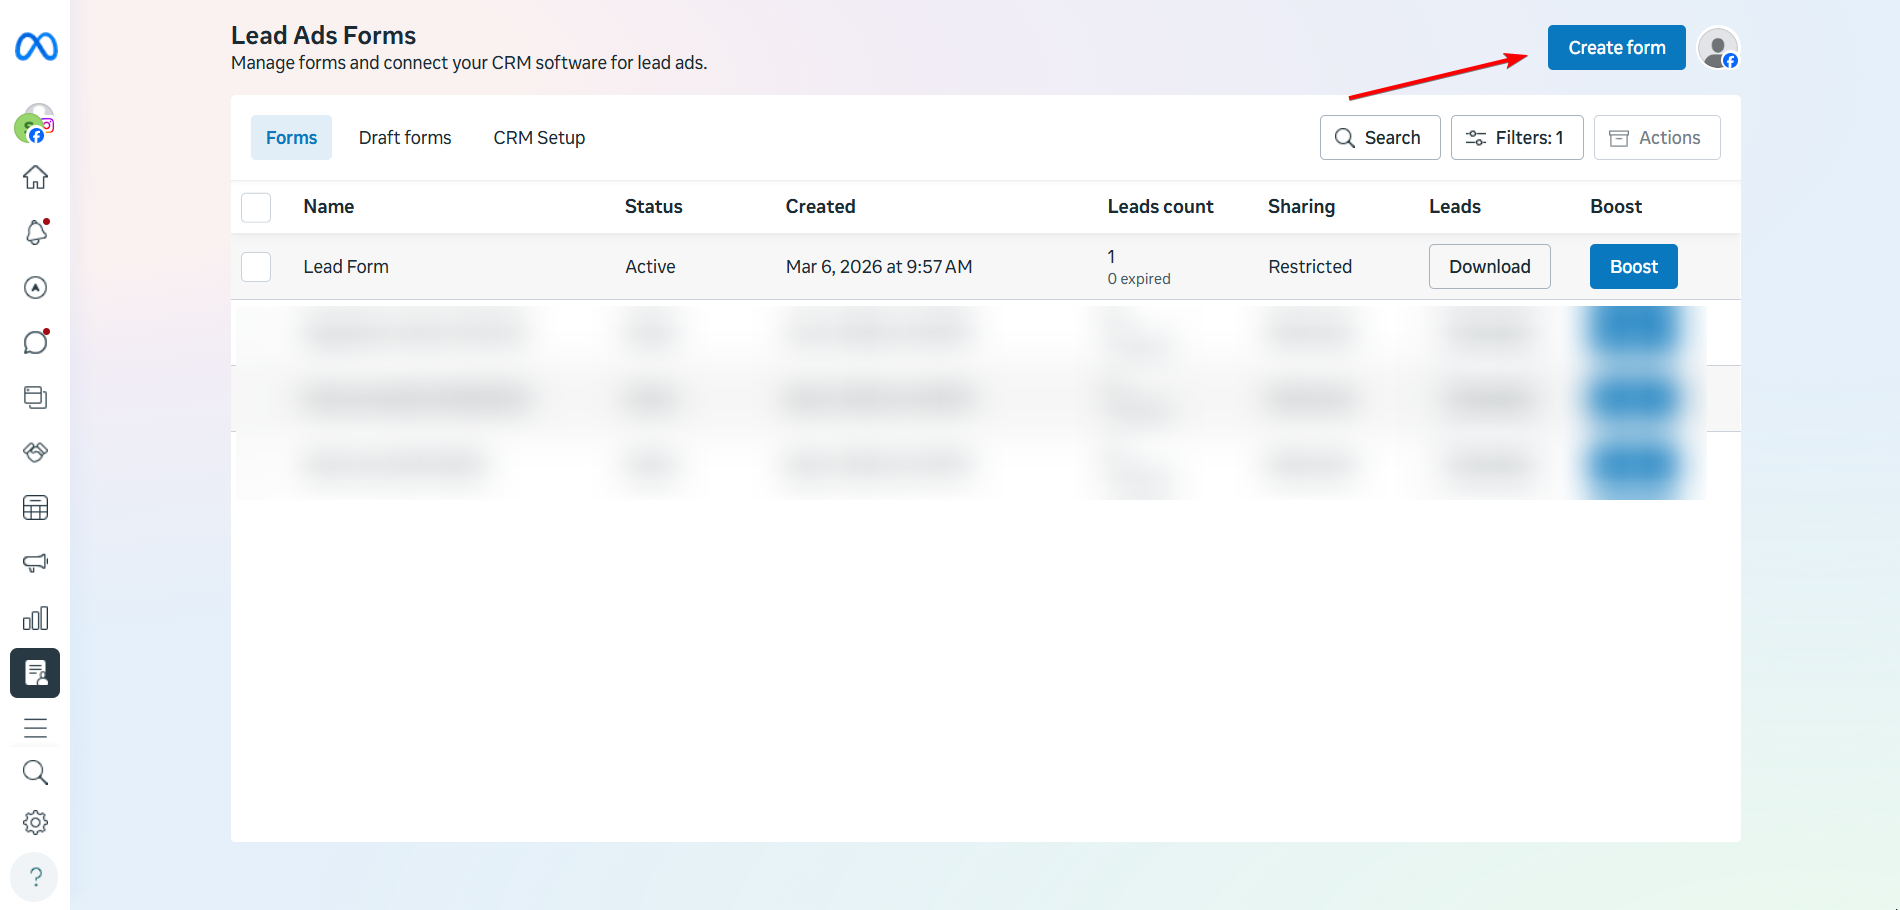The image size is (1900, 910).
Task: Select the Instant Forms sidebar icon
Action: coord(35,673)
